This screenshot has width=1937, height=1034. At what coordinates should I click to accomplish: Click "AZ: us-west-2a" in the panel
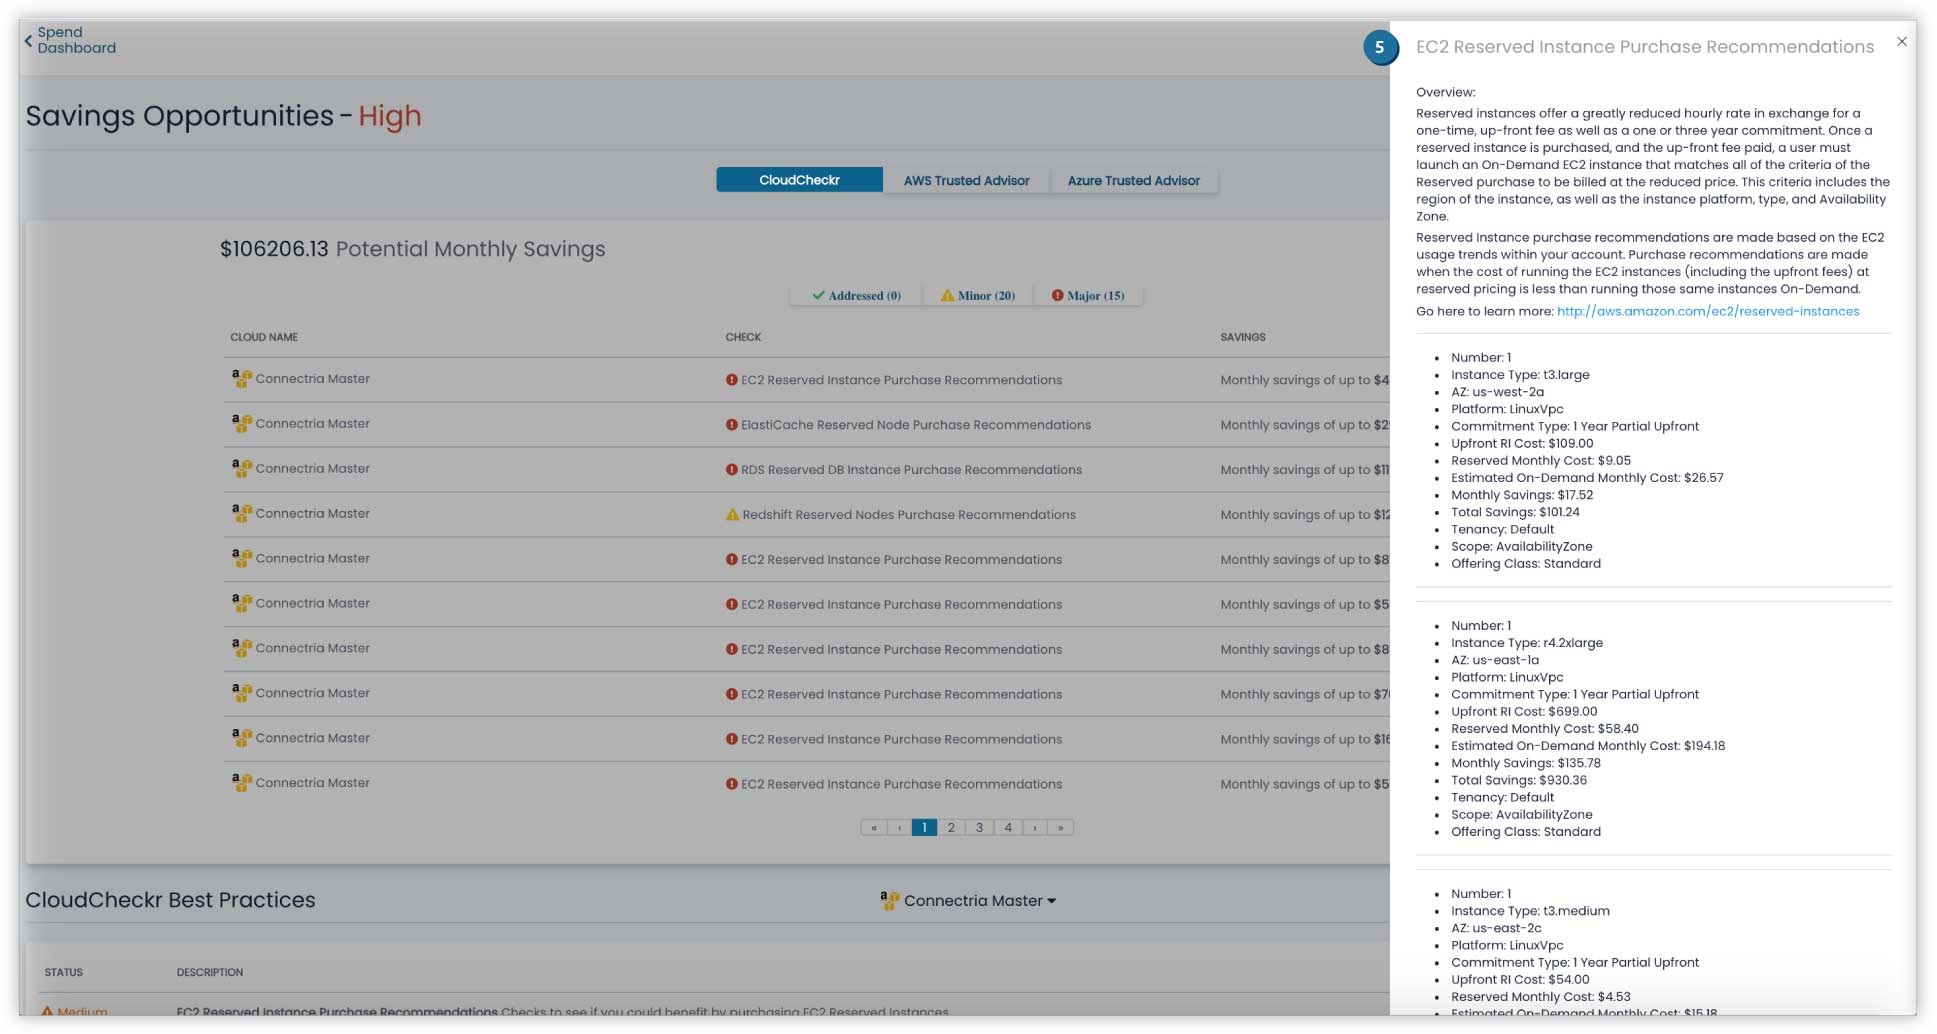tap(1497, 392)
